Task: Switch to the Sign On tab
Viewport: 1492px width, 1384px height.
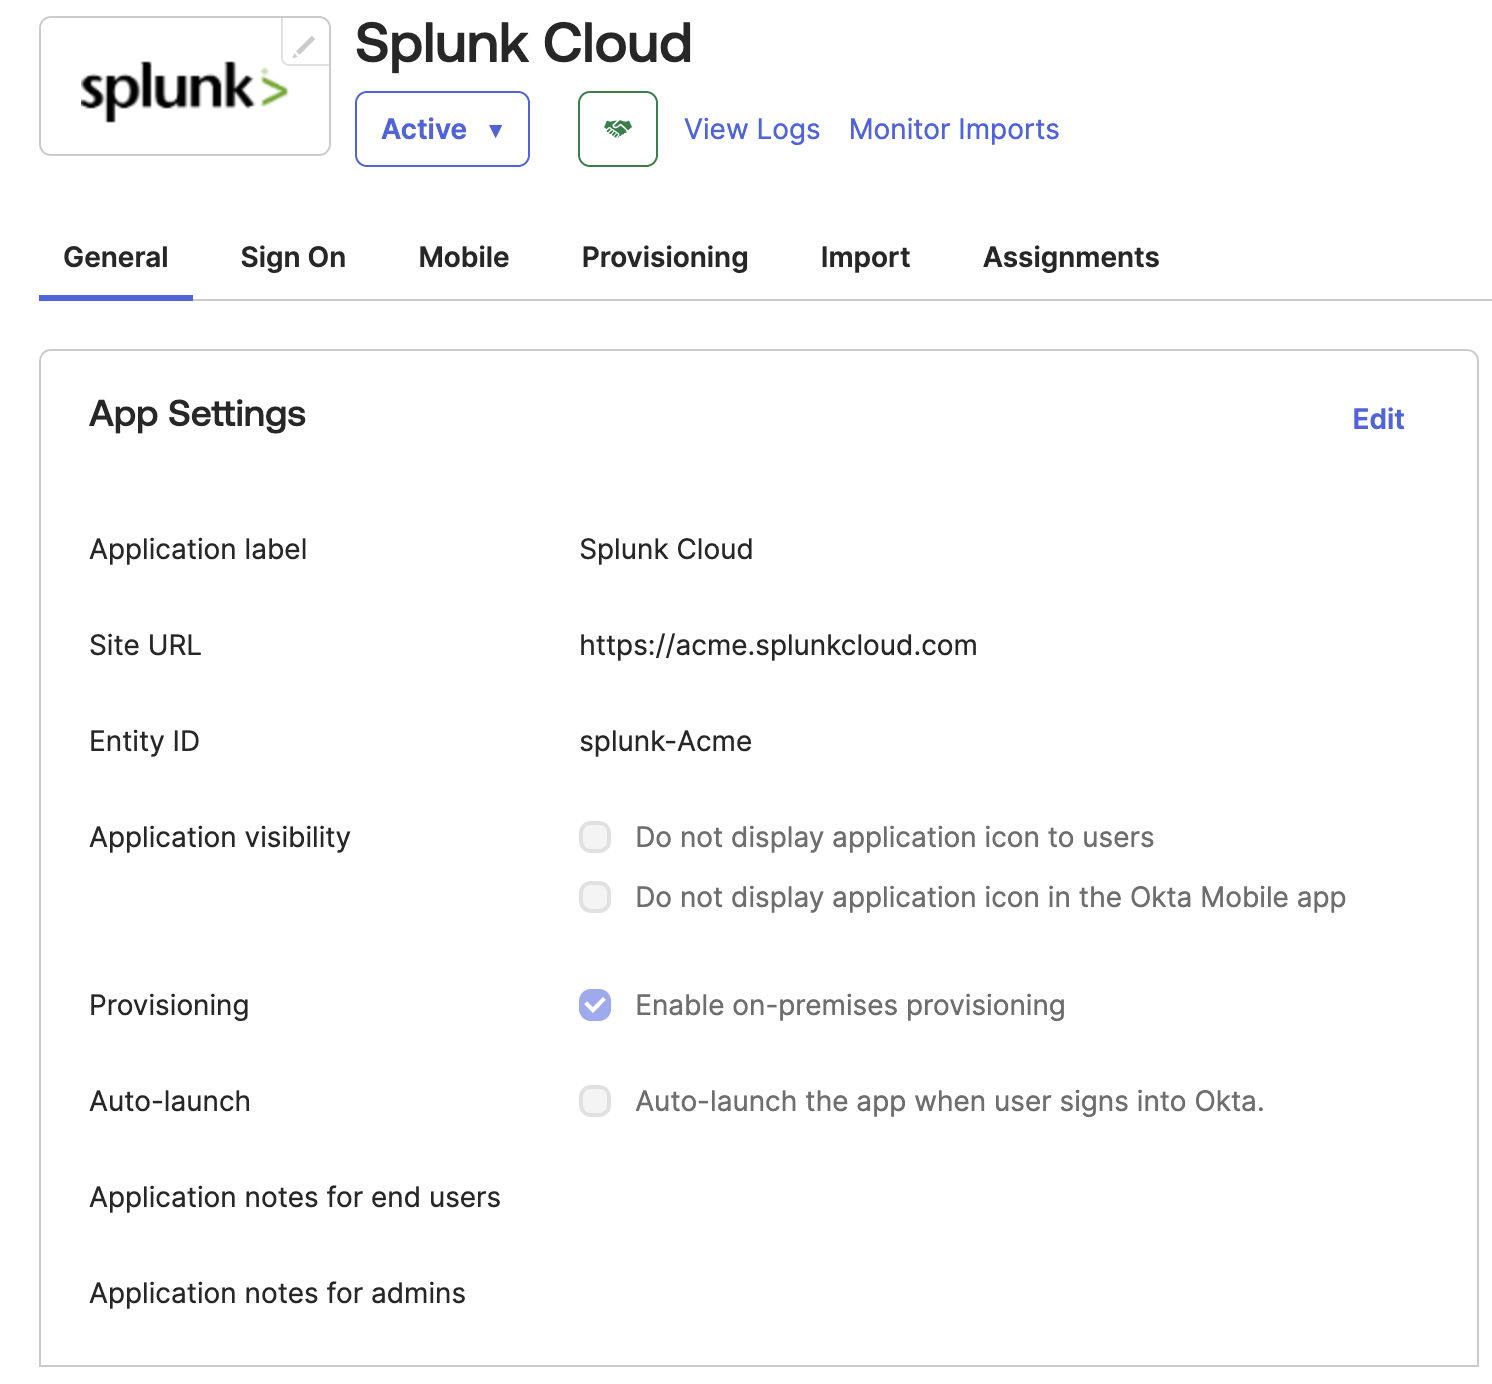Action: [x=293, y=257]
